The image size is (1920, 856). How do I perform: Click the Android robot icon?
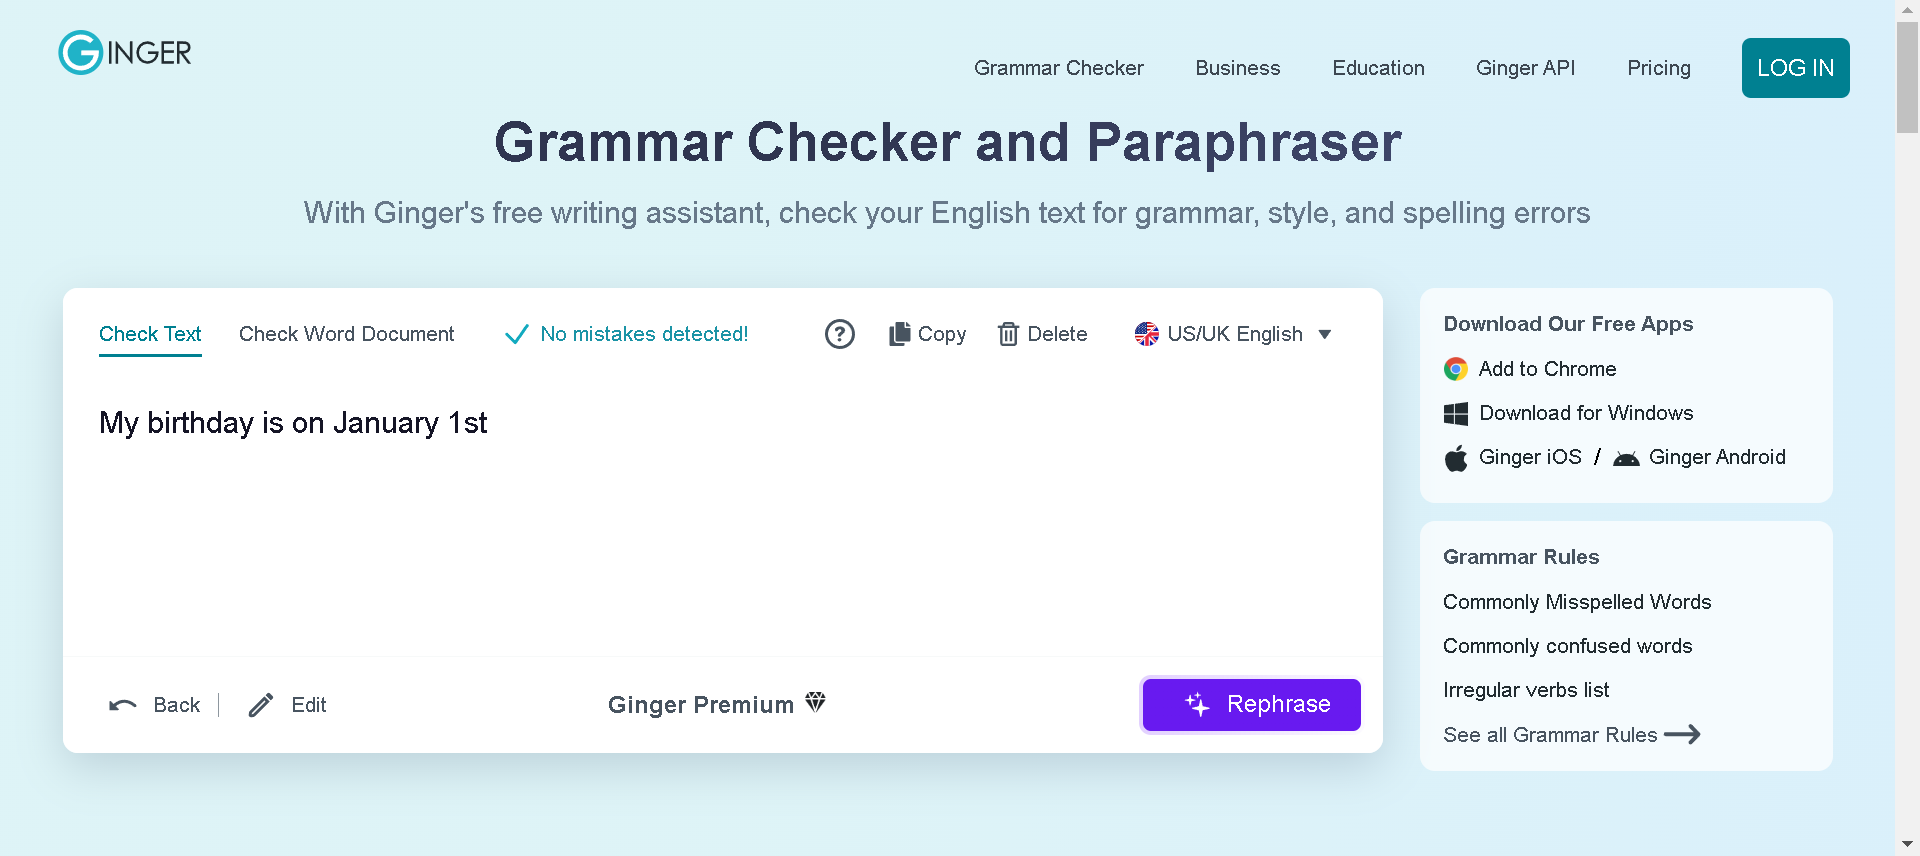click(x=1626, y=458)
